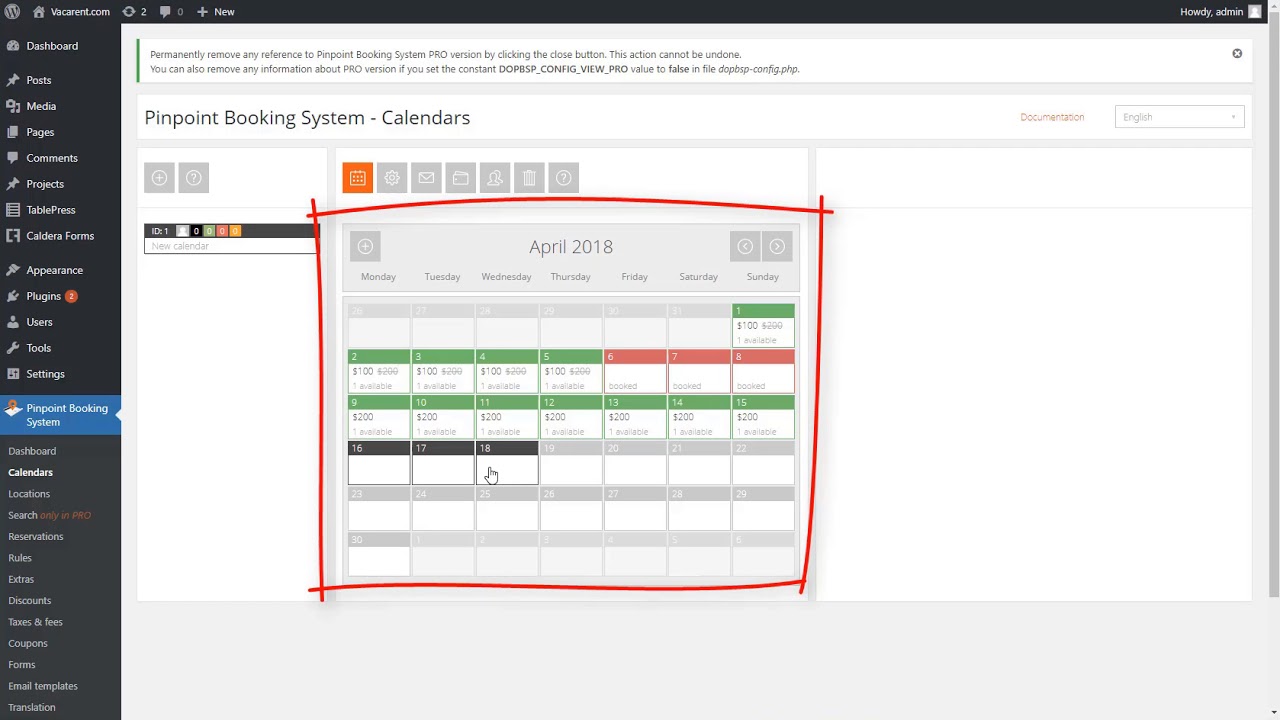The image size is (1280, 720).
Task: Click the New content button
Action: pos(215,12)
